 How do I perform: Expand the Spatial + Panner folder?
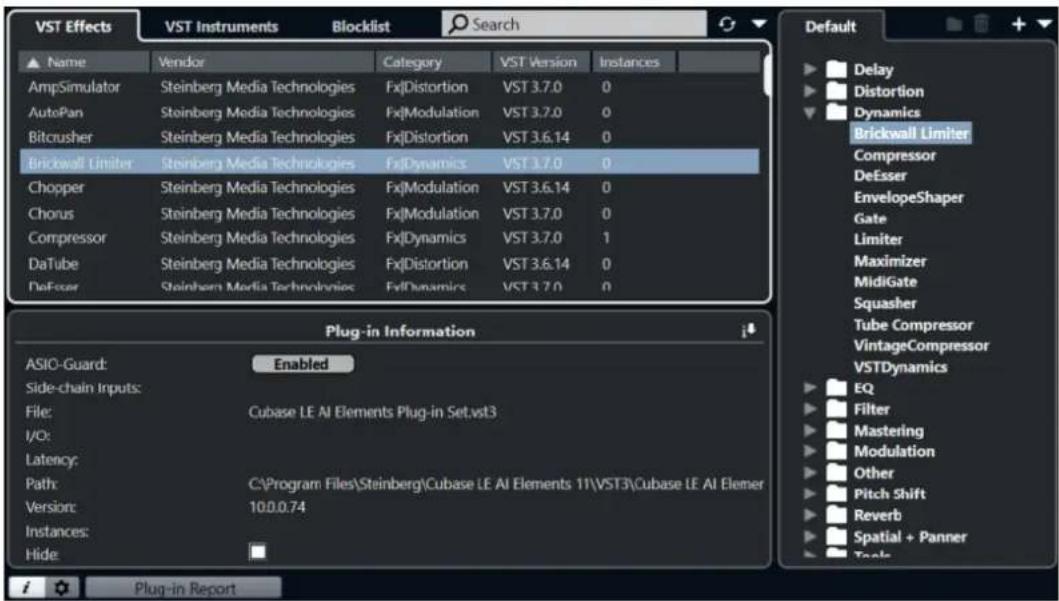click(810, 537)
